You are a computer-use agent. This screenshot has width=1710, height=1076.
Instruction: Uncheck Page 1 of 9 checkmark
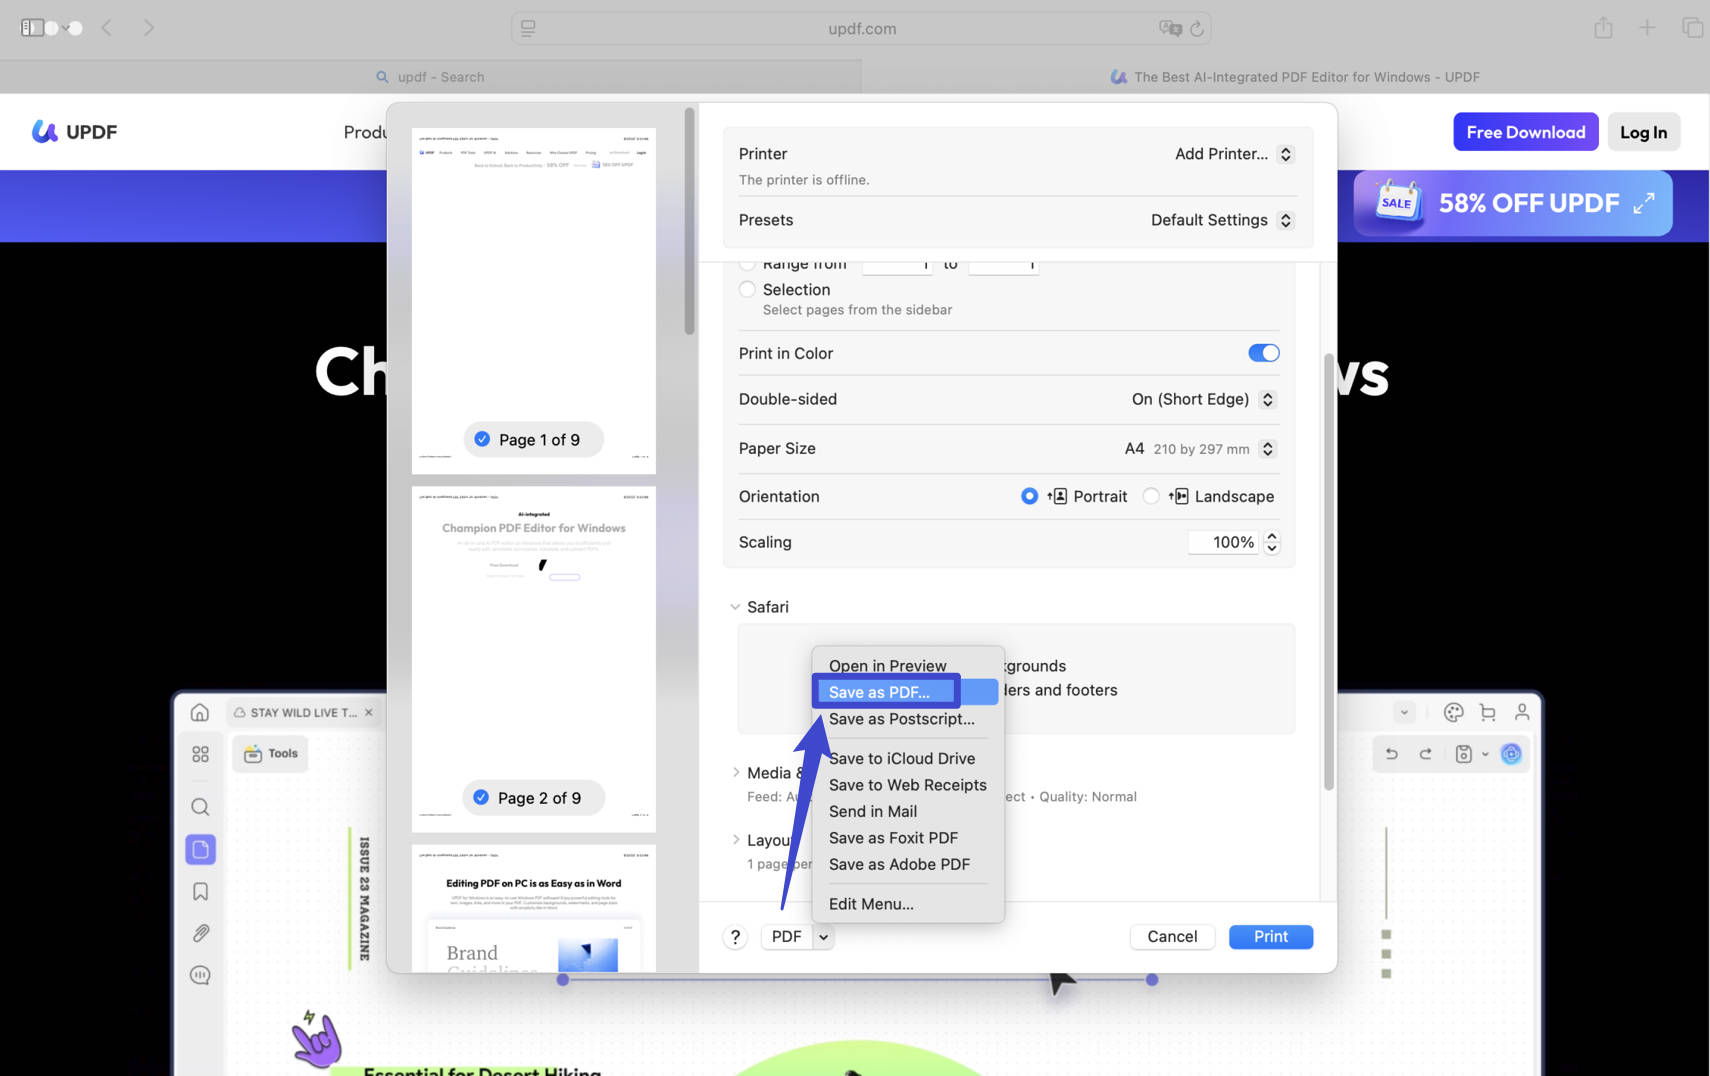pyautogui.click(x=482, y=439)
